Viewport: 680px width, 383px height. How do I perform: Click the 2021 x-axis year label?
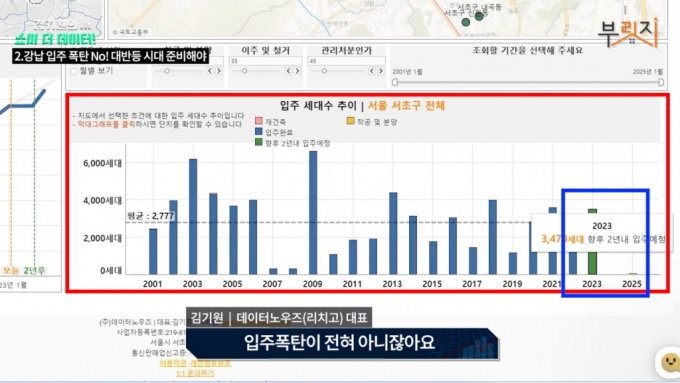click(552, 284)
